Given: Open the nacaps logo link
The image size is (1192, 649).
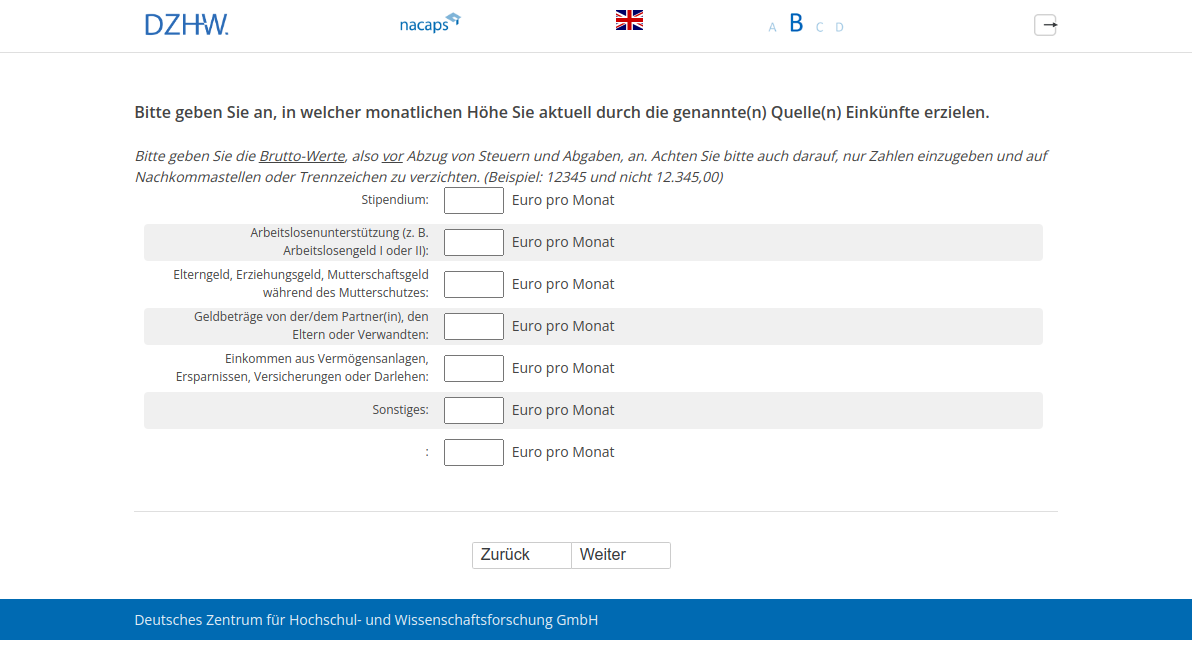Looking at the screenshot, I should pyautogui.click(x=429, y=22).
